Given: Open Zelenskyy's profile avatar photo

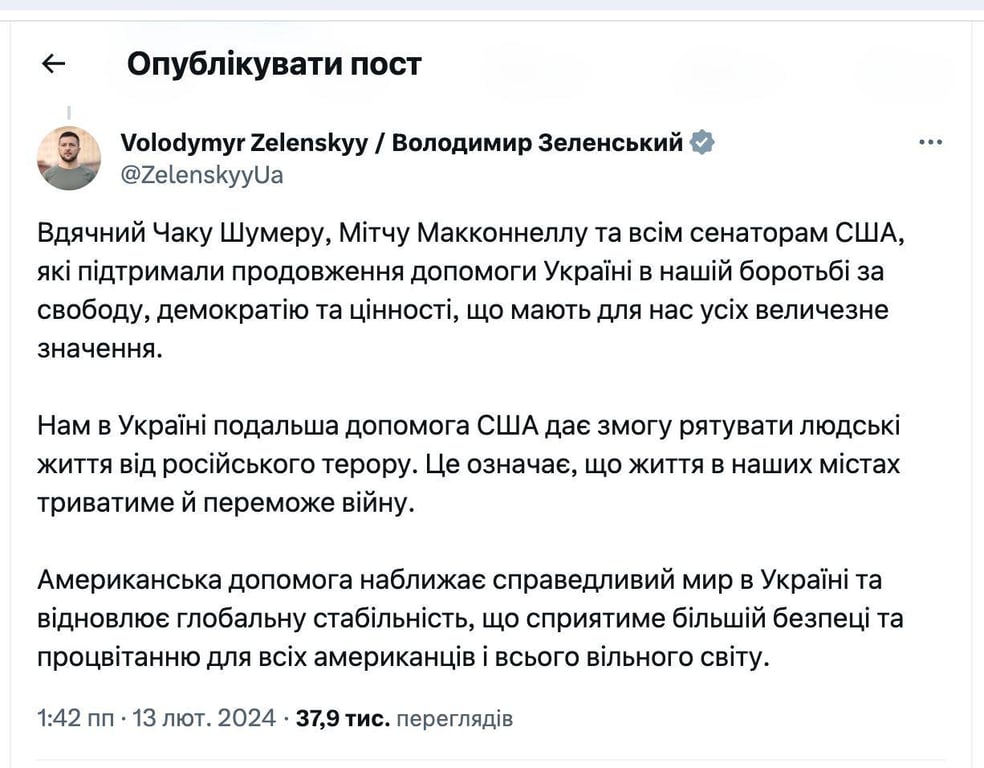Looking at the screenshot, I should point(69,159).
